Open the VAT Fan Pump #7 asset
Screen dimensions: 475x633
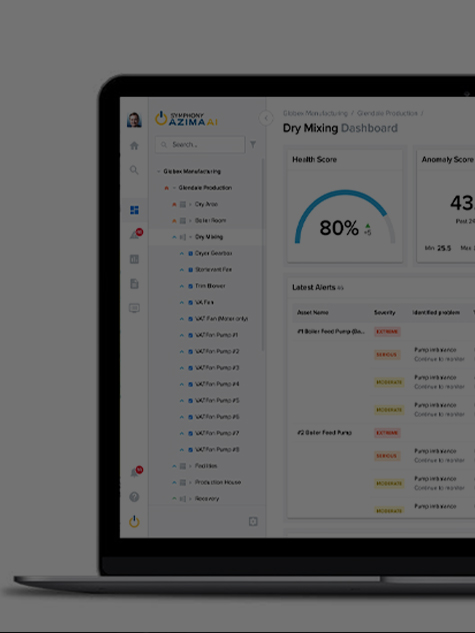pyautogui.click(x=217, y=433)
